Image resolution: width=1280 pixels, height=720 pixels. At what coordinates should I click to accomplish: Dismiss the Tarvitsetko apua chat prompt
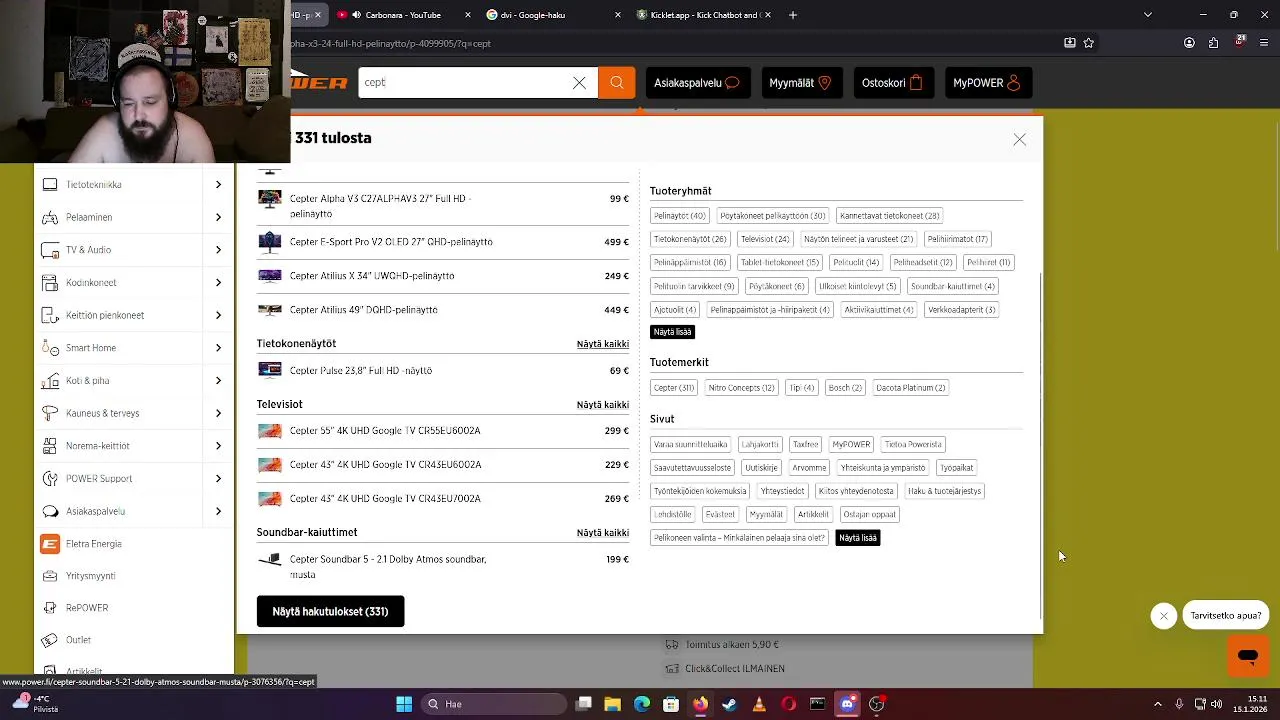point(1163,617)
